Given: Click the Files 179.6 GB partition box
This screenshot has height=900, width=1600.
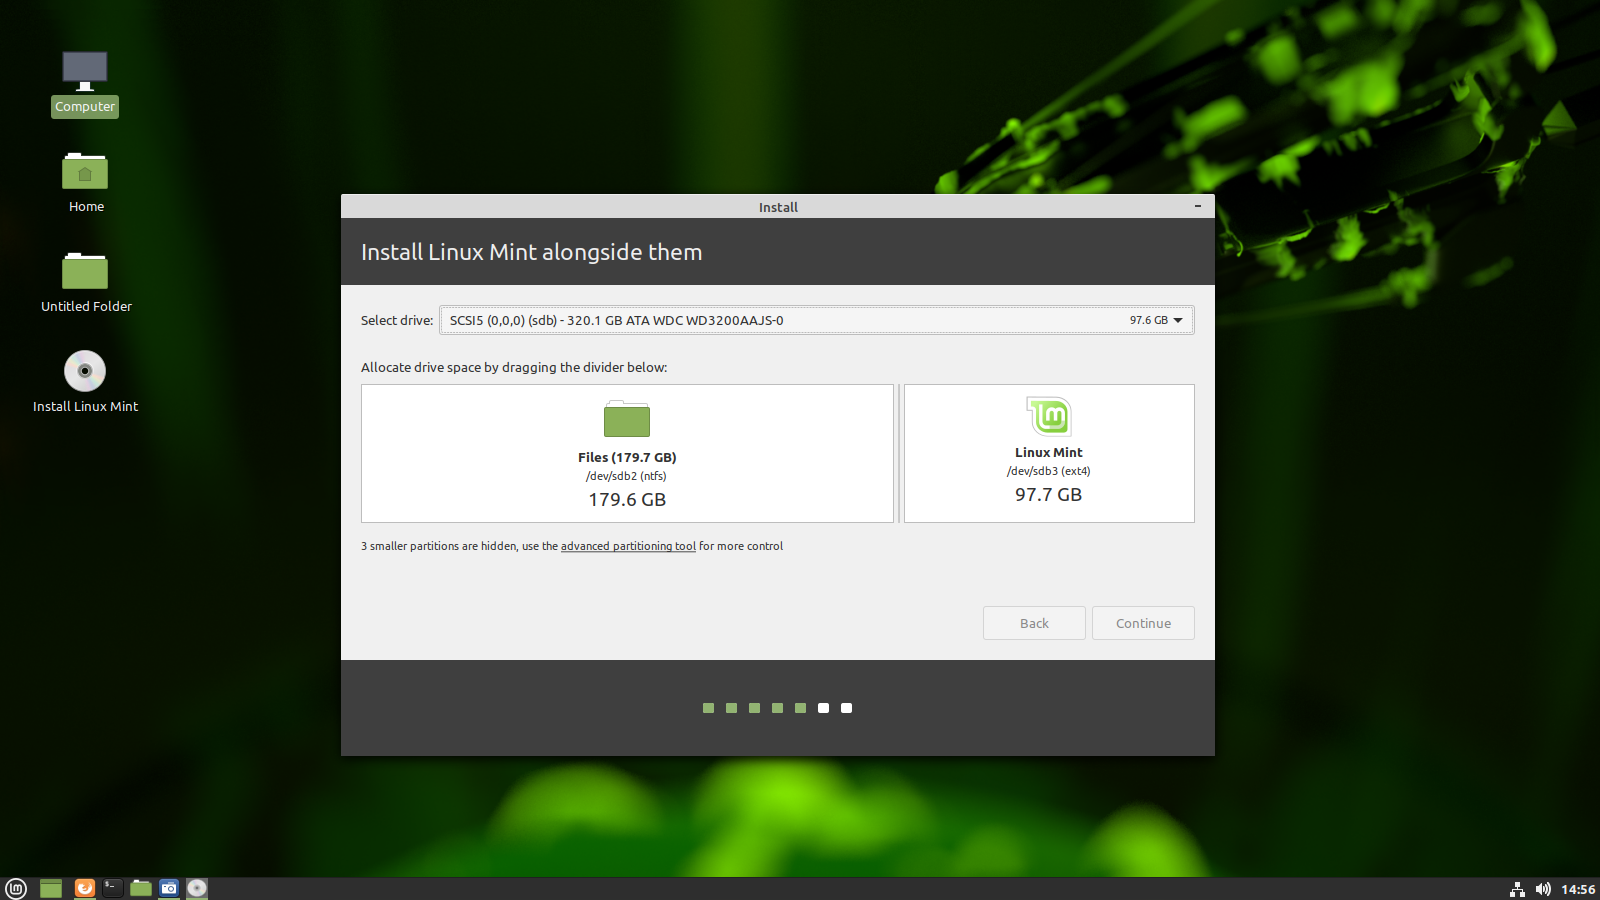Looking at the screenshot, I should tap(627, 453).
